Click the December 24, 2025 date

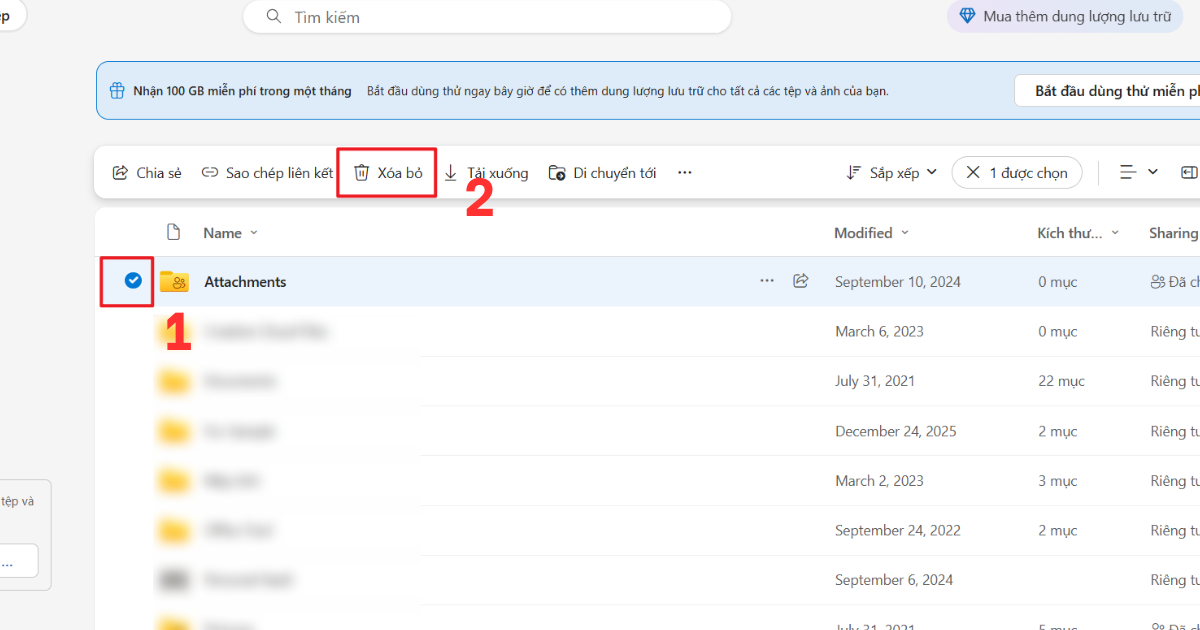click(896, 431)
